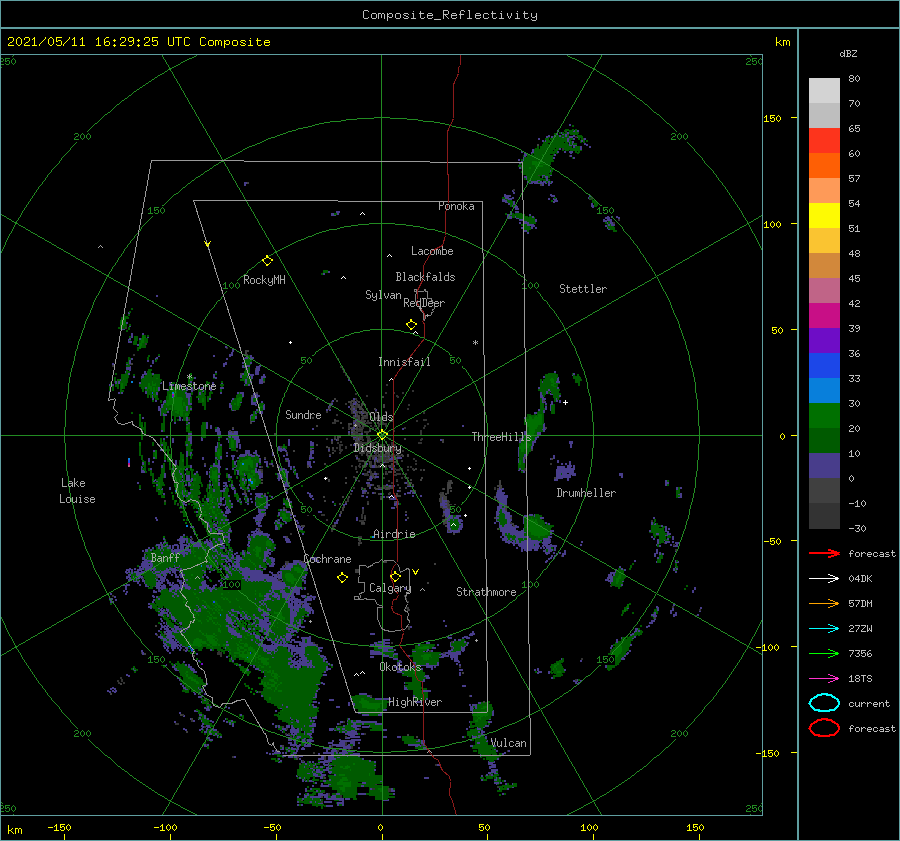Click the green 20 dBZ color swatch
Image resolution: width=900 pixels, height=841 pixels.
[x=824, y=416]
